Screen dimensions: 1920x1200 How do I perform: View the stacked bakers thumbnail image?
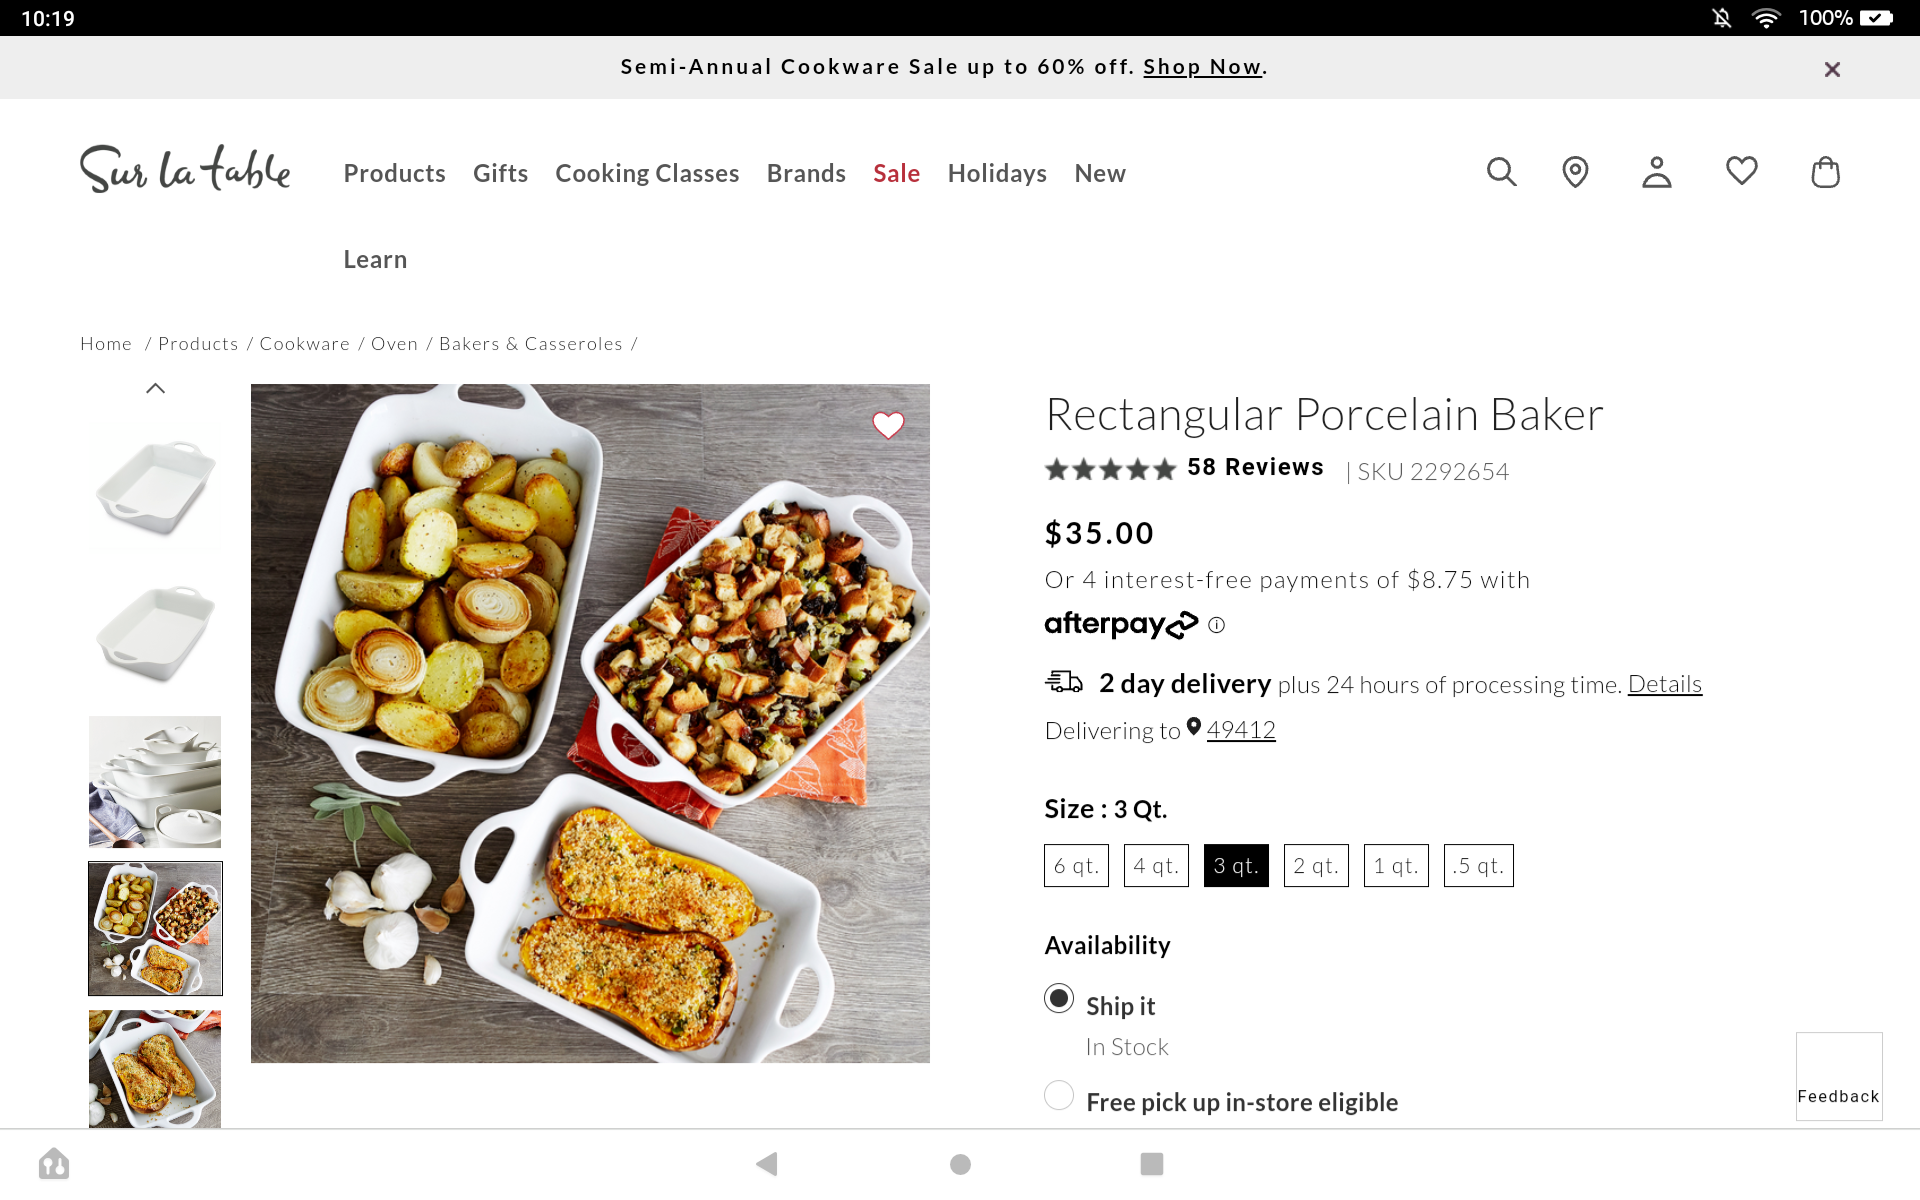[155, 782]
